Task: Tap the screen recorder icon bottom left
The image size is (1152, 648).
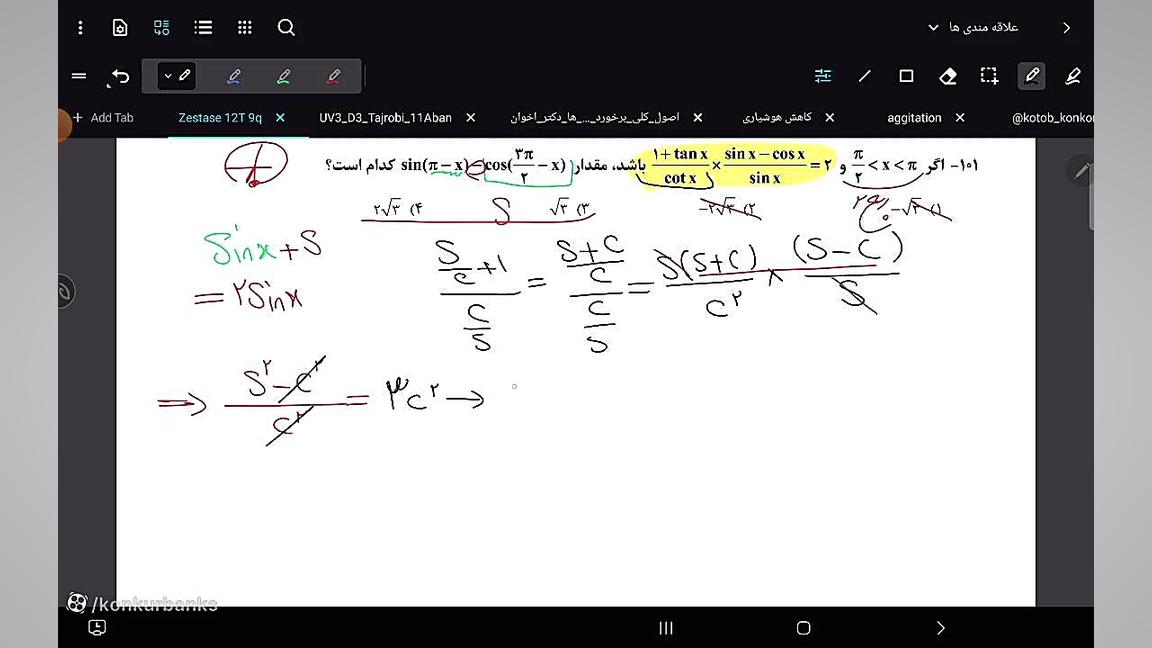Action: 97,627
